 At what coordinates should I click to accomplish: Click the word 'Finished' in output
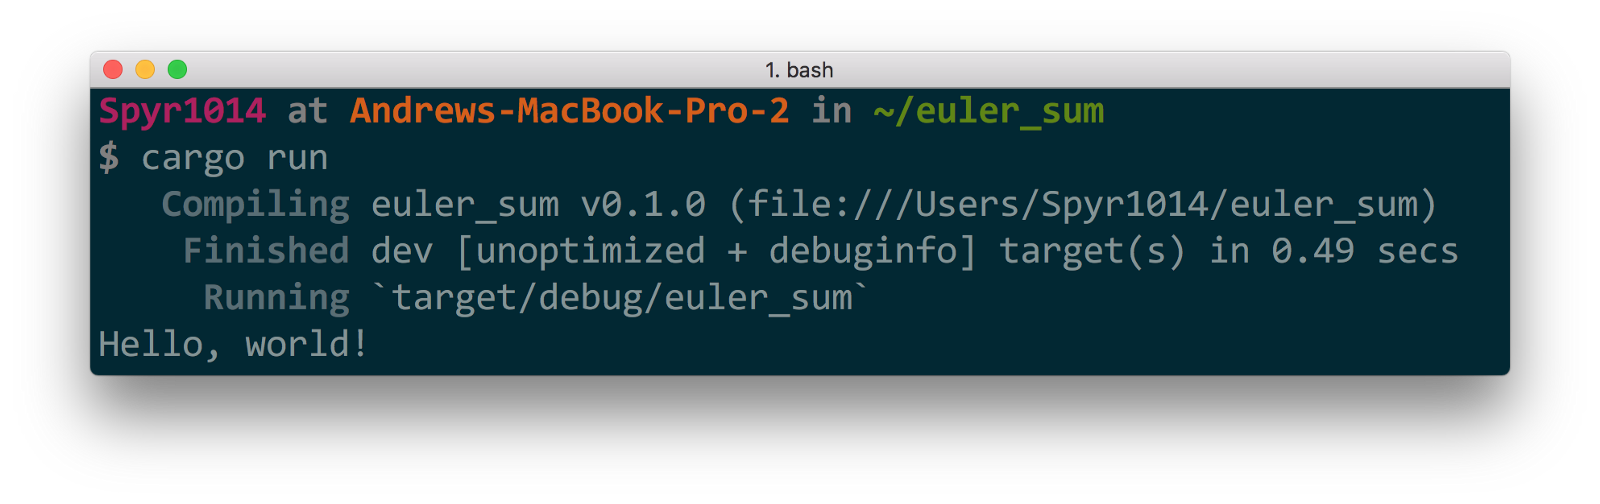click(x=266, y=250)
